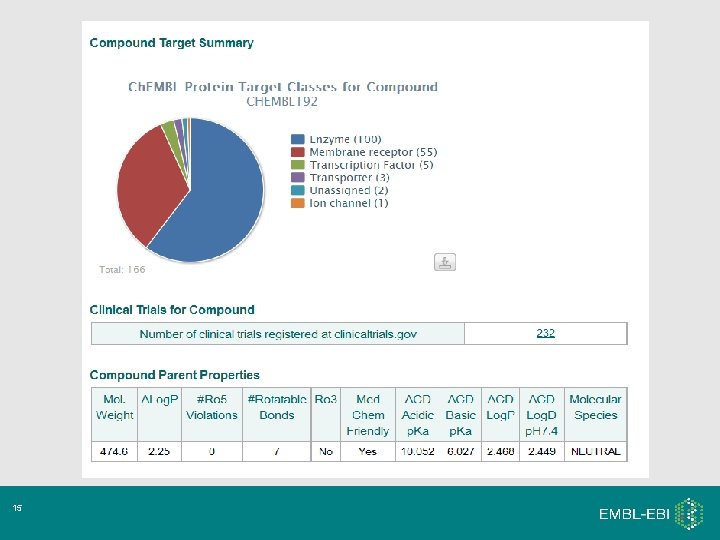
Task: Click the No value under Ro3
Action: click(x=326, y=451)
